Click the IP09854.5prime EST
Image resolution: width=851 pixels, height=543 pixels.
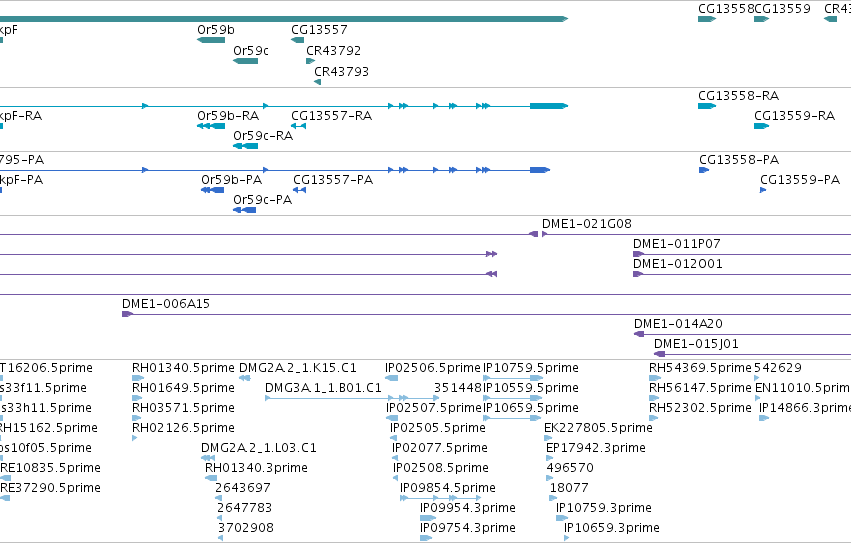pos(441,498)
